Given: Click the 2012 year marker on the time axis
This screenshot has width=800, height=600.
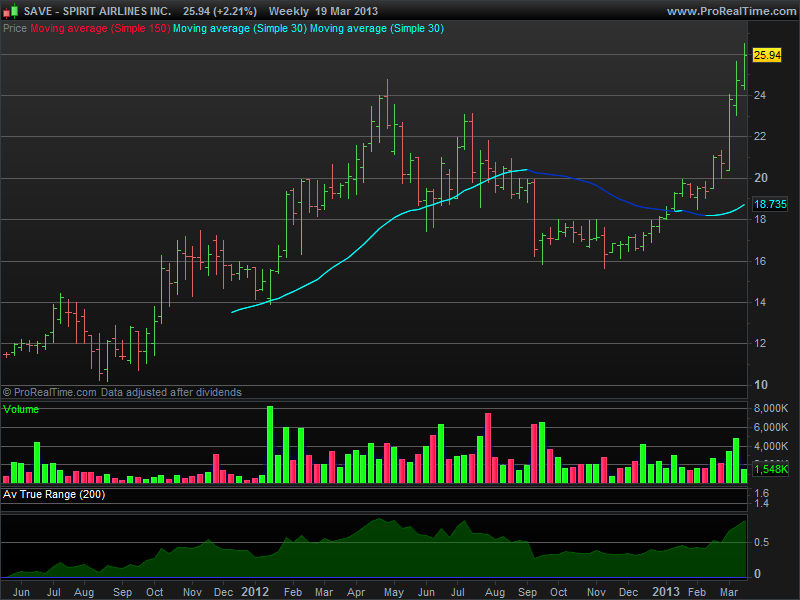Looking at the screenshot, I should coord(255,592).
